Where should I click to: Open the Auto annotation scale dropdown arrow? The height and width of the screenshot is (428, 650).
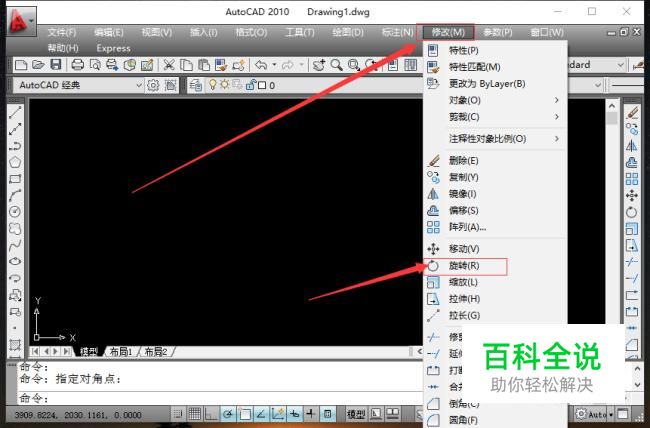click(x=611, y=414)
